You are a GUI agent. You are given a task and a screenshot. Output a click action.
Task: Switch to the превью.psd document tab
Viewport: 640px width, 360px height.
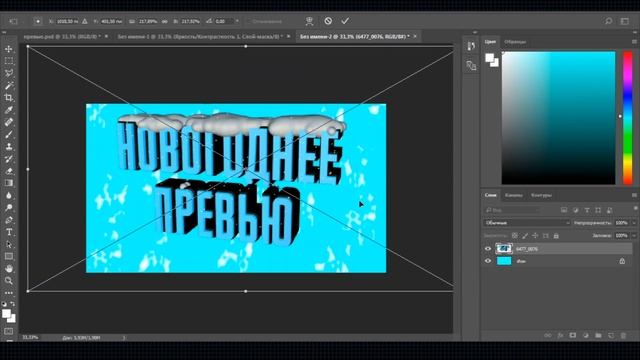[x=62, y=36]
